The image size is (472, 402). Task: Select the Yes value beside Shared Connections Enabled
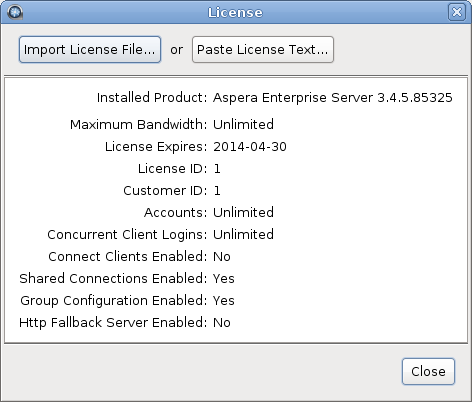pyautogui.click(x=224, y=279)
